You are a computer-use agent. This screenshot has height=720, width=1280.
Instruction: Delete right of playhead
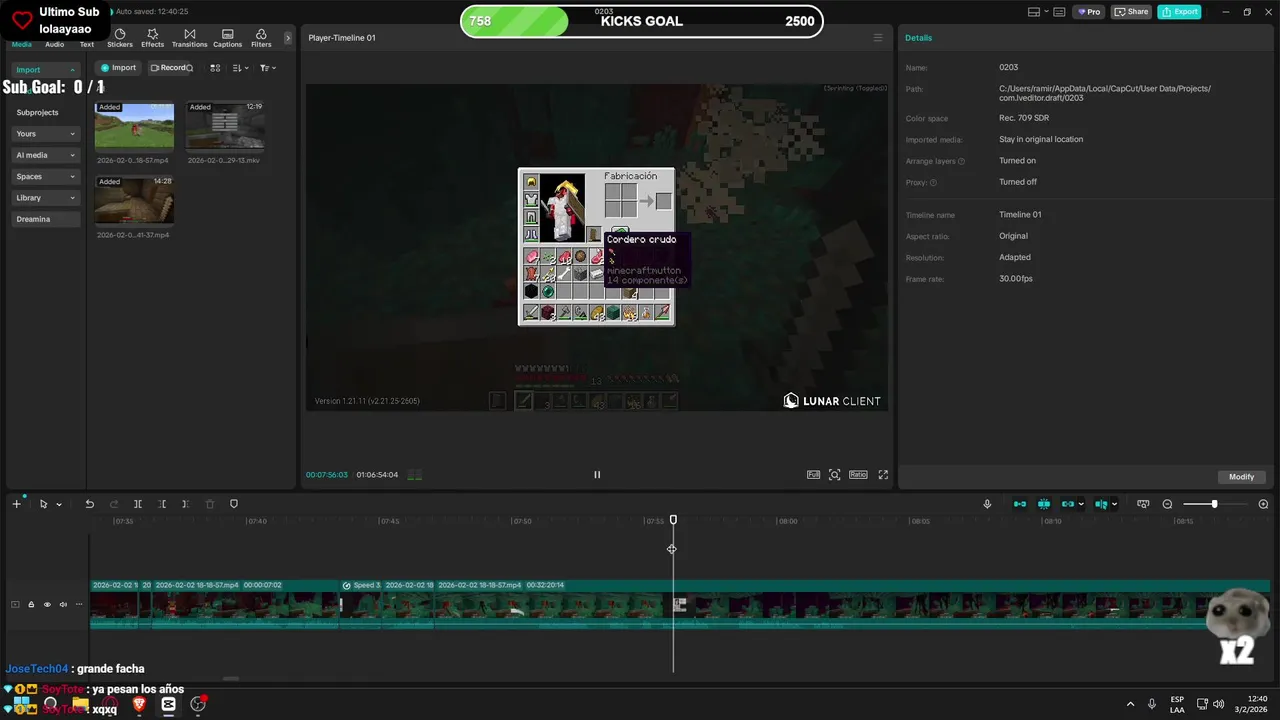[x=185, y=504]
